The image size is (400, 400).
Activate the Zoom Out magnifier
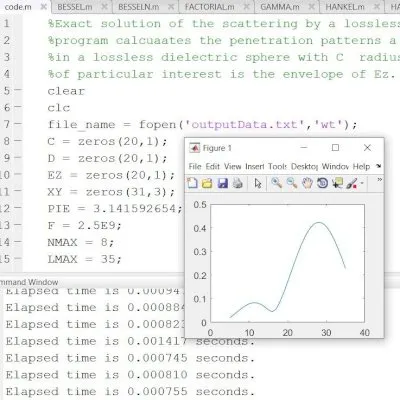coord(292,183)
